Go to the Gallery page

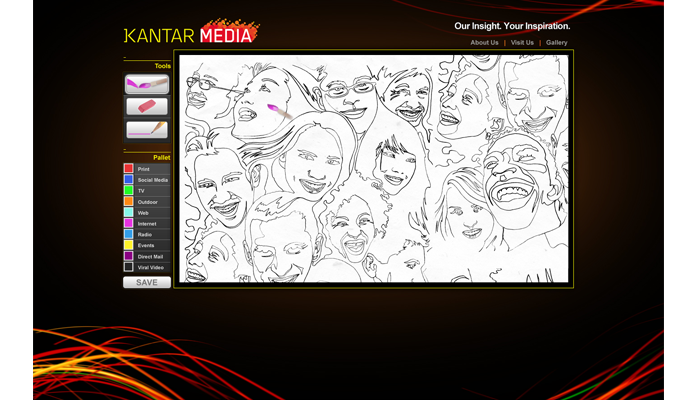[x=556, y=43]
